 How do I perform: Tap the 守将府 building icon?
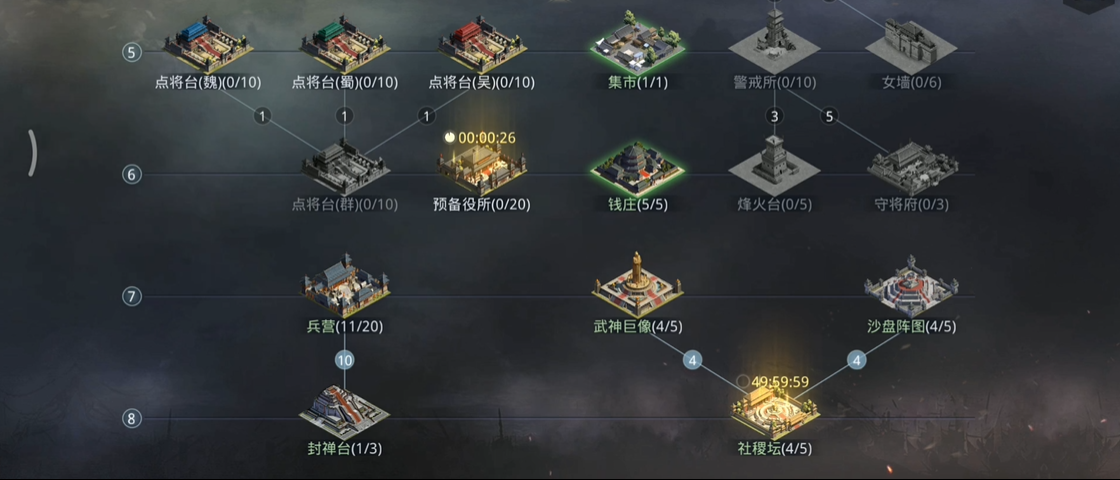point(912,167)
